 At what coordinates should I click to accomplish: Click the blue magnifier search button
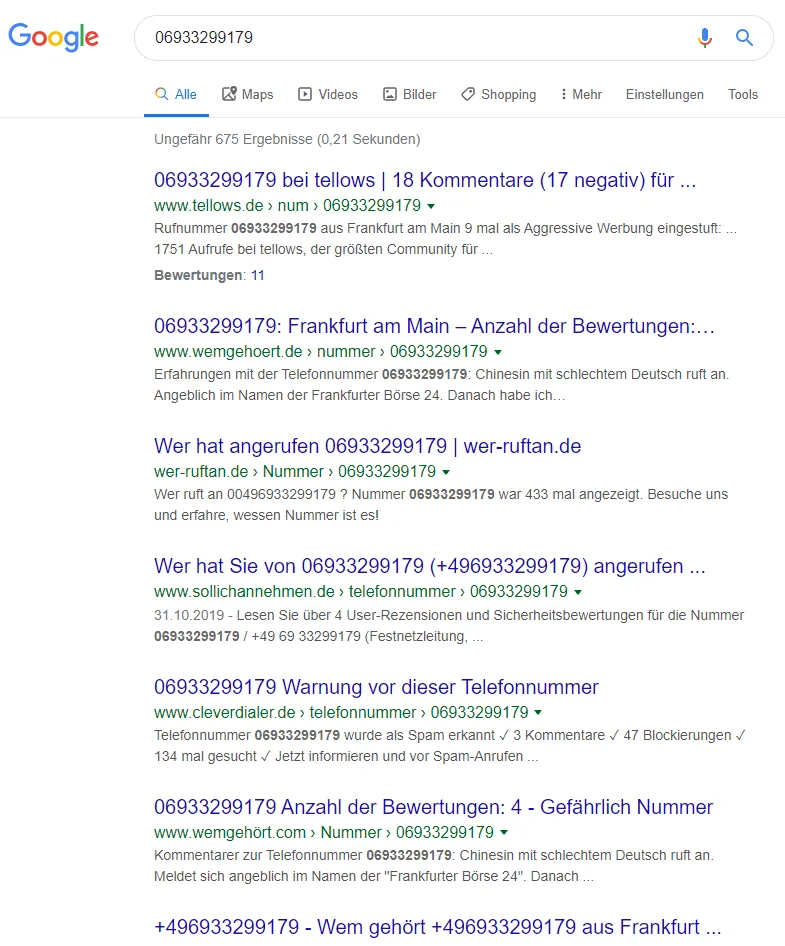click(x=744, y=37)
